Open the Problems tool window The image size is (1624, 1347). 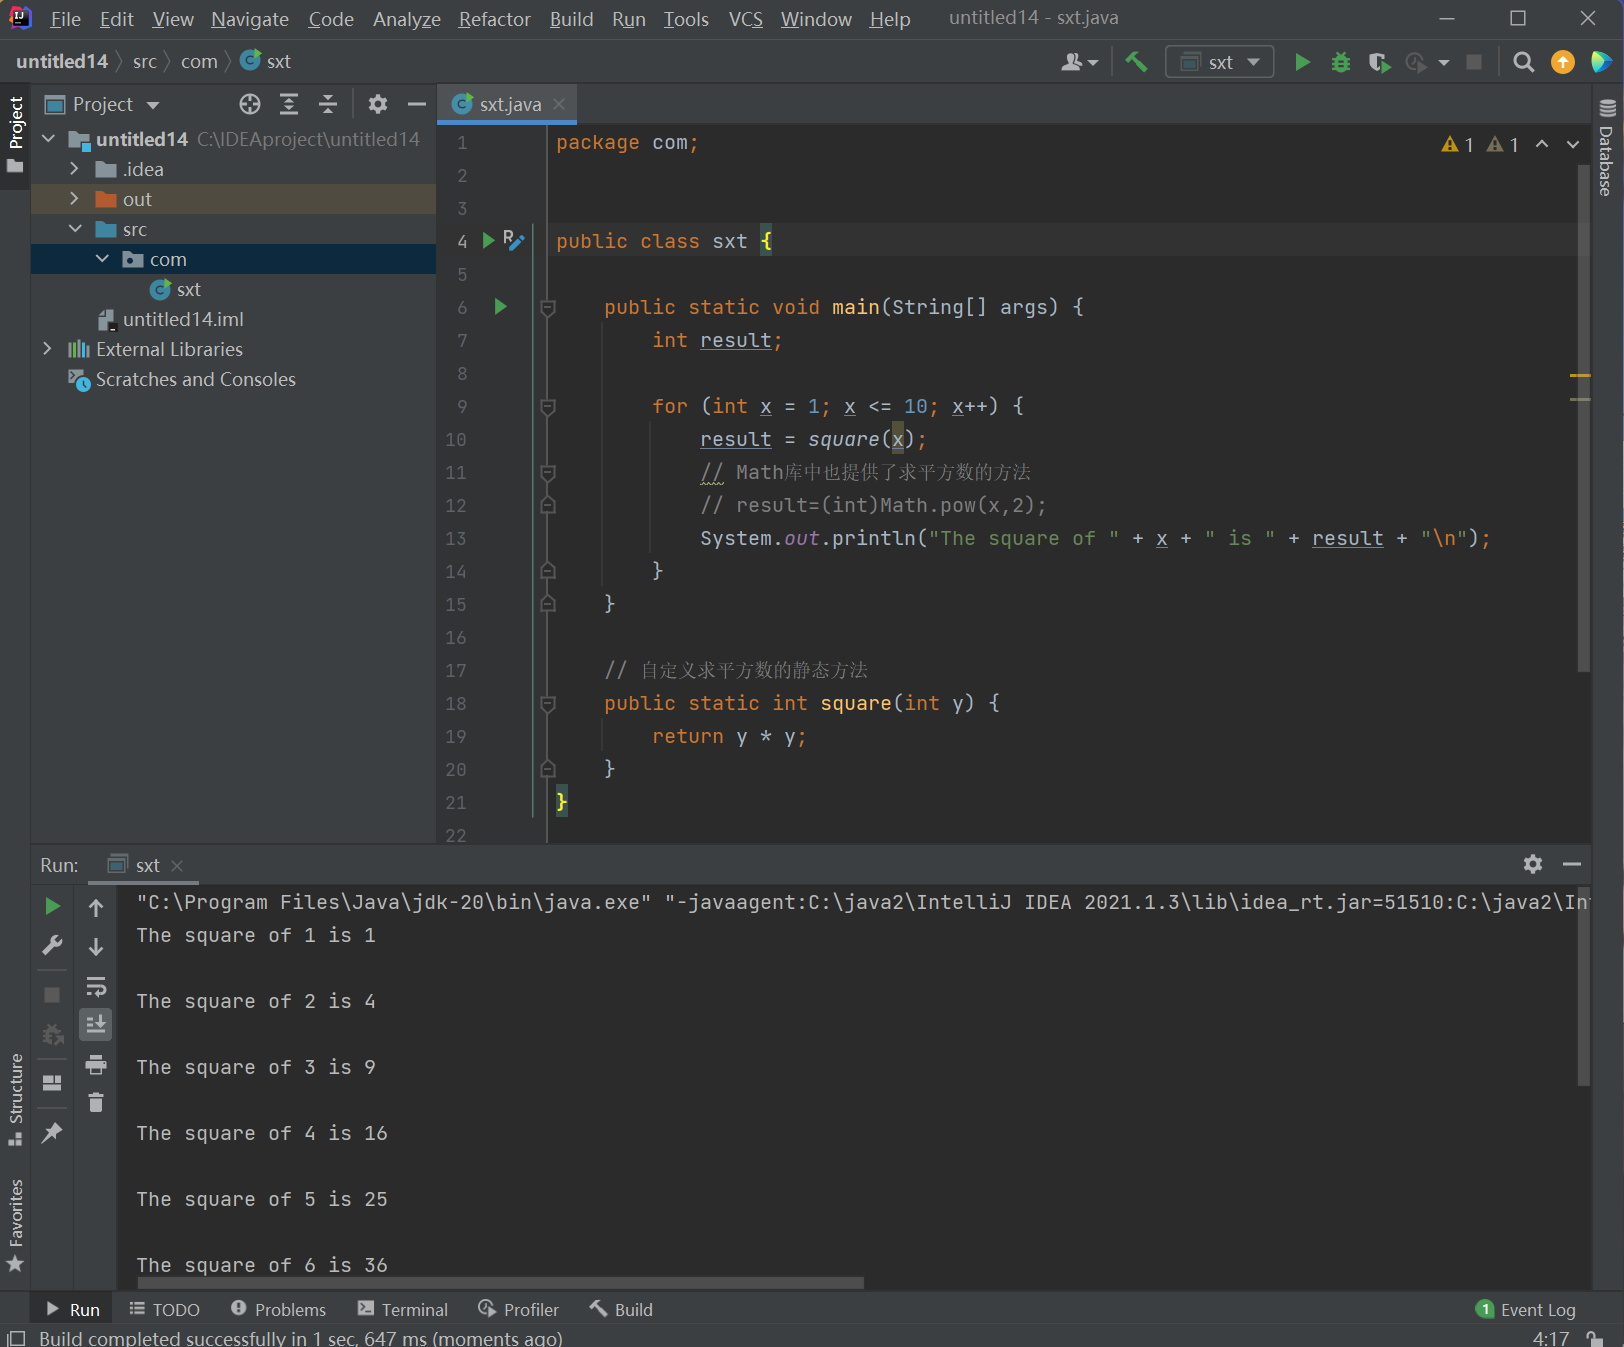click(278, 1309)
